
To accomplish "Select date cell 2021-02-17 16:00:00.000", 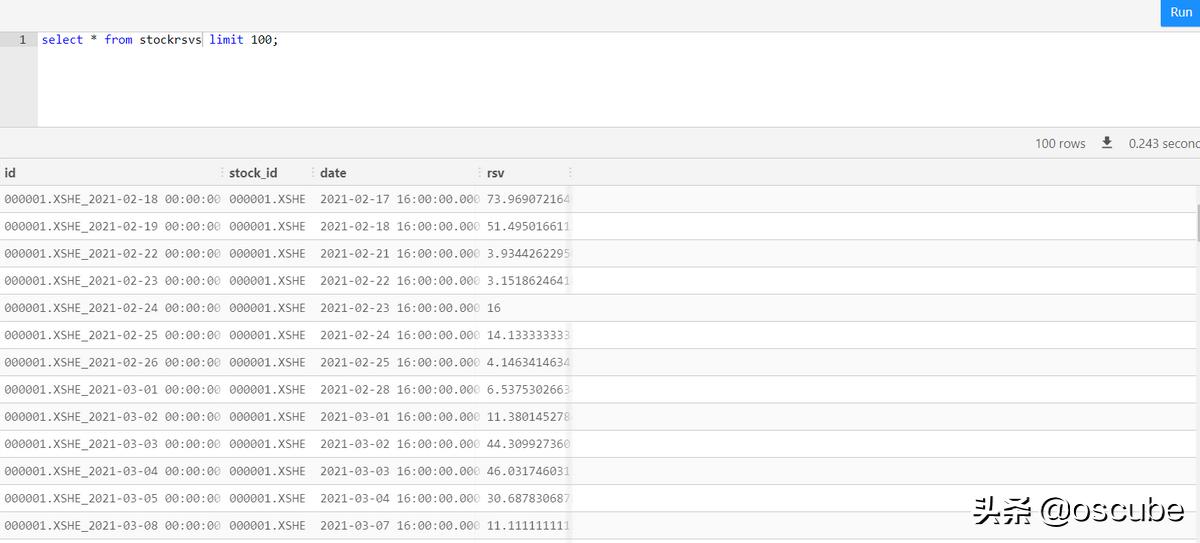I will tap(400, 199).
